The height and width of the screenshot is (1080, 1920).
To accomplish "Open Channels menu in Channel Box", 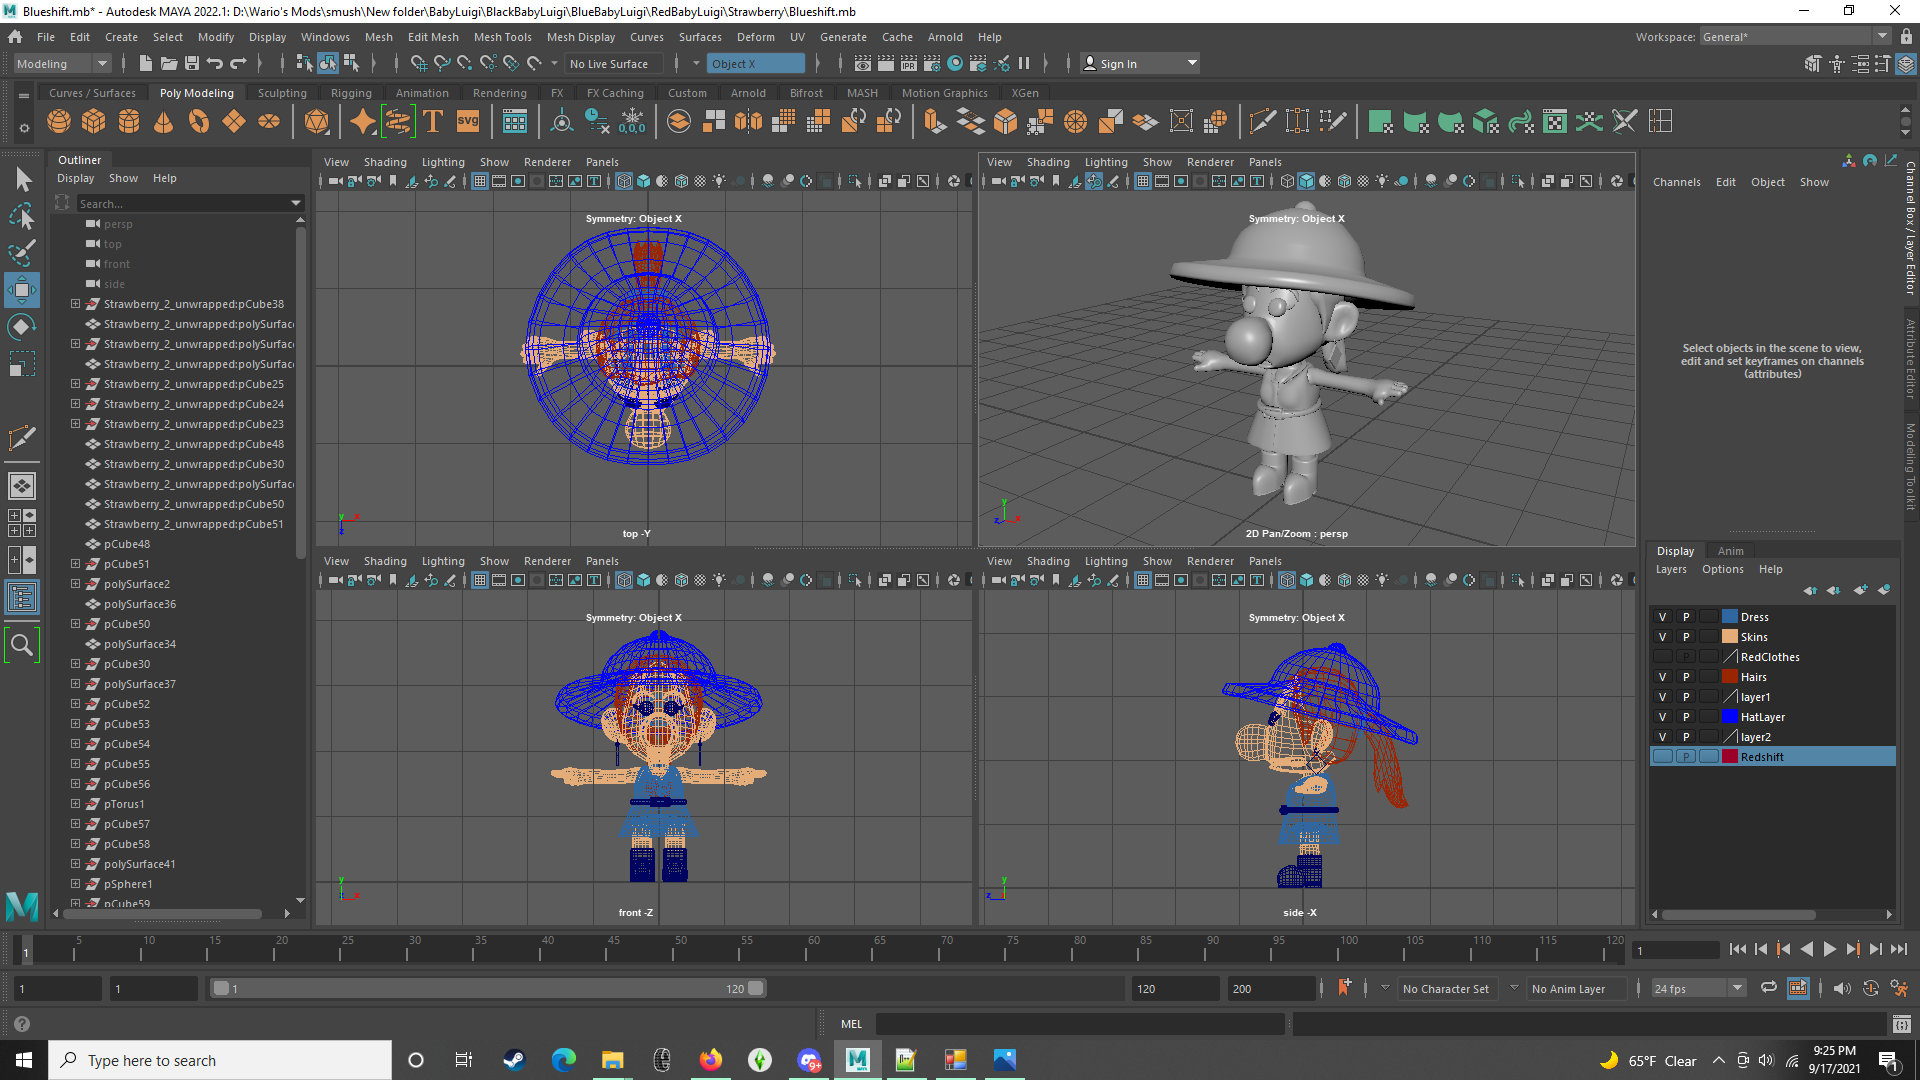I will (1676, 182).
